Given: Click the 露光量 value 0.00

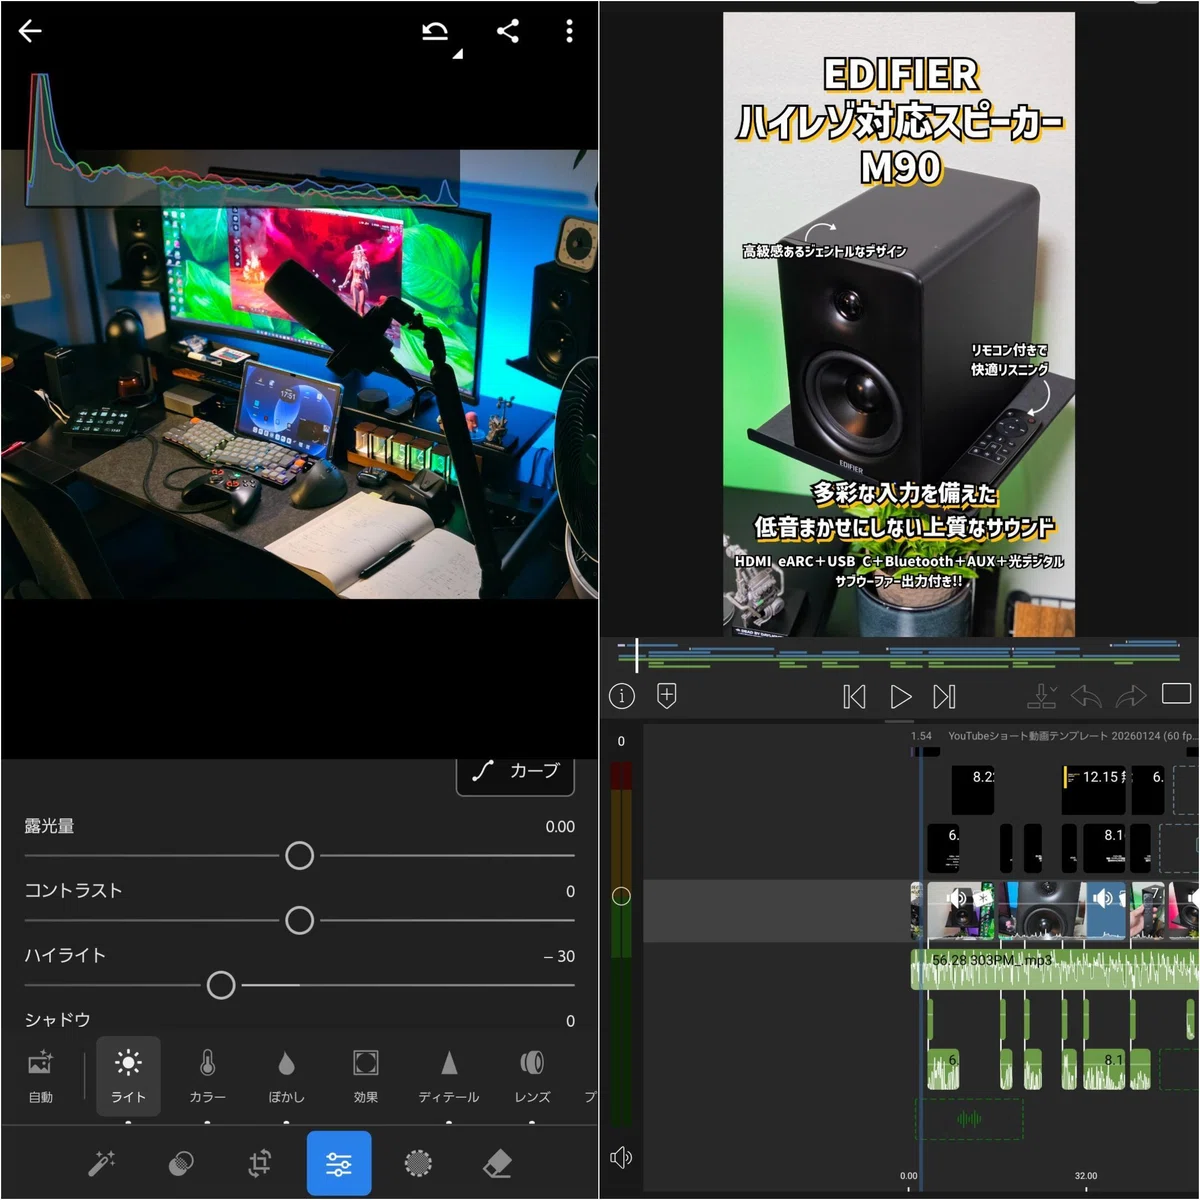Looking at the screenshot, I should coord(560,827).
